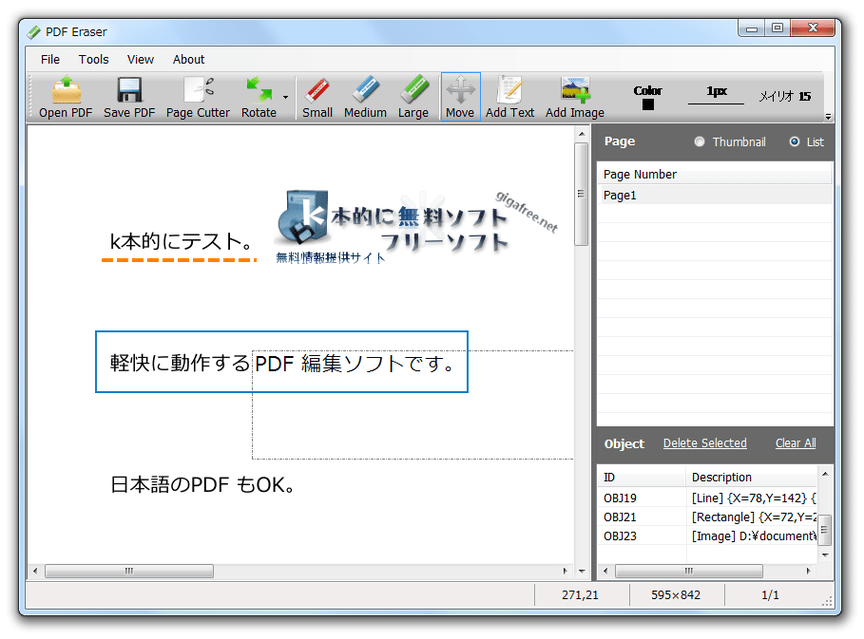
Task: Click the document scroll left arrow
Action: (x=35, y=571)
